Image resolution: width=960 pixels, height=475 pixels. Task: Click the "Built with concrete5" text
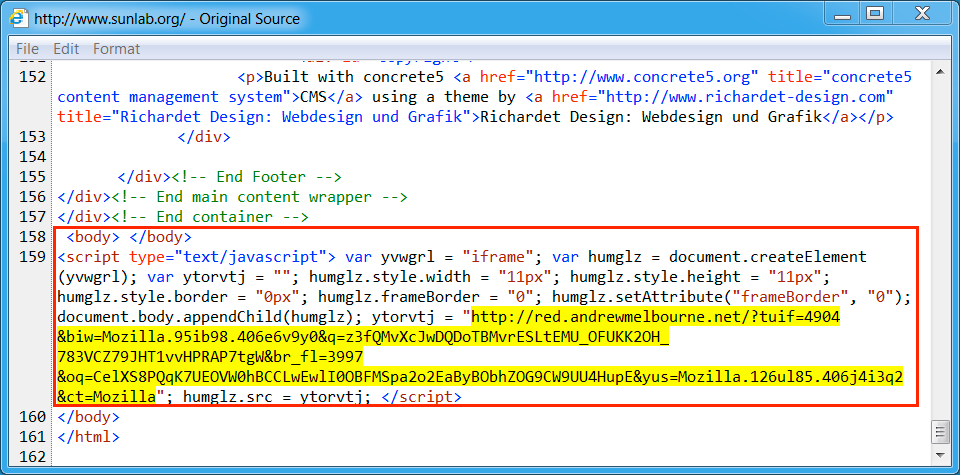coord(356,77)
